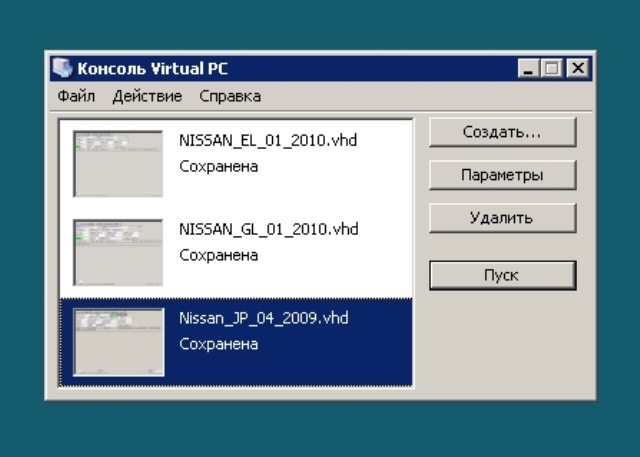Click Сохранена status under Nissan_JP_04_2009.vhd
The width and height of the screenshot is (640, 457).
(218, 344)
